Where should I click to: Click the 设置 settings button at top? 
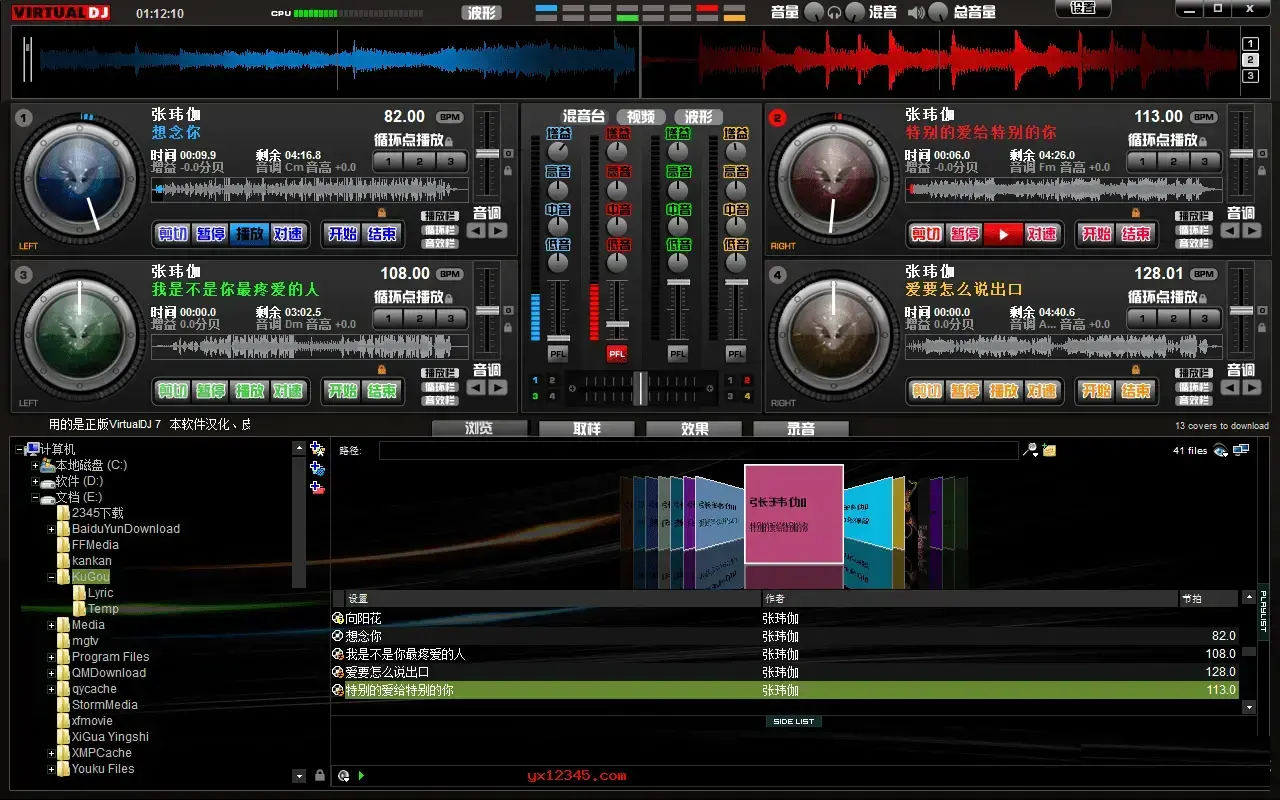coord(1083,8)
